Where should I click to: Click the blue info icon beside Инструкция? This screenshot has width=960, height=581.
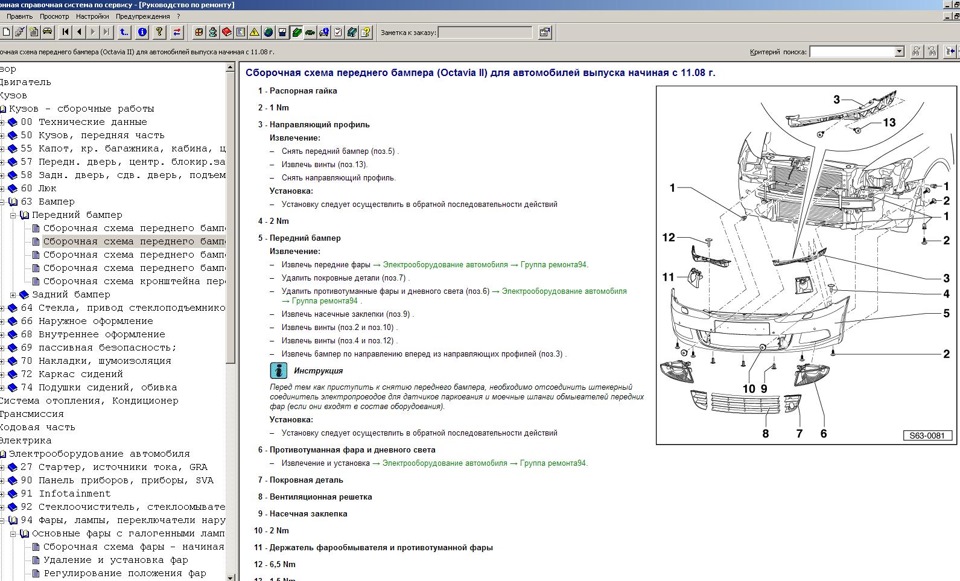coord(279,370)
